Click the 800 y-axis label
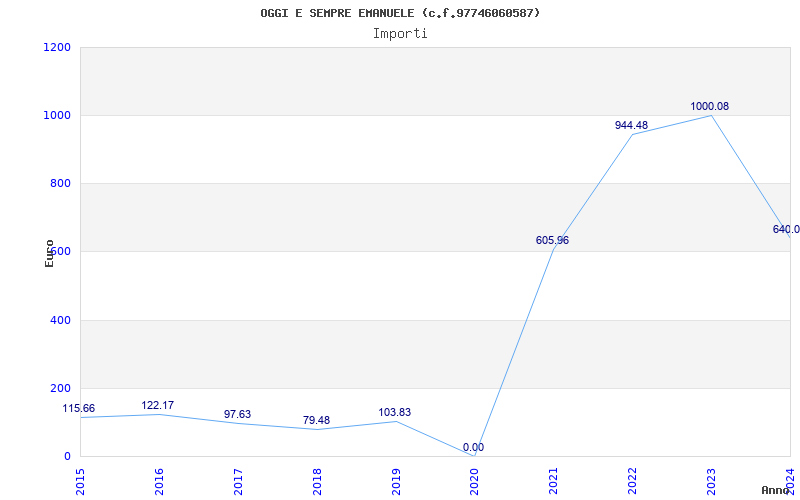 click(x=60, y=183)
